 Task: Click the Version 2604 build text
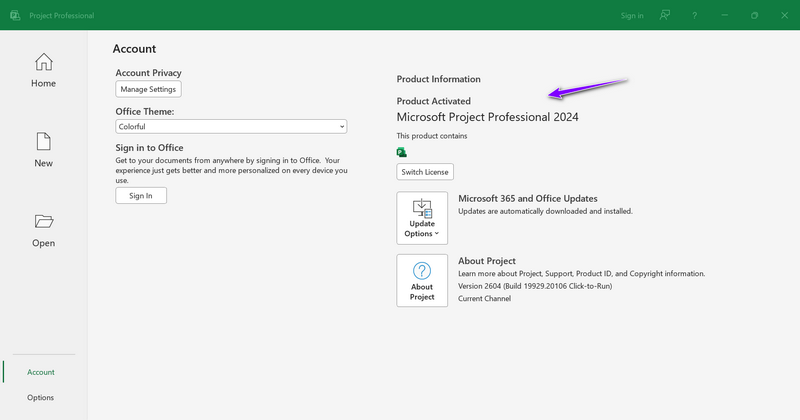tap(535, 286)
